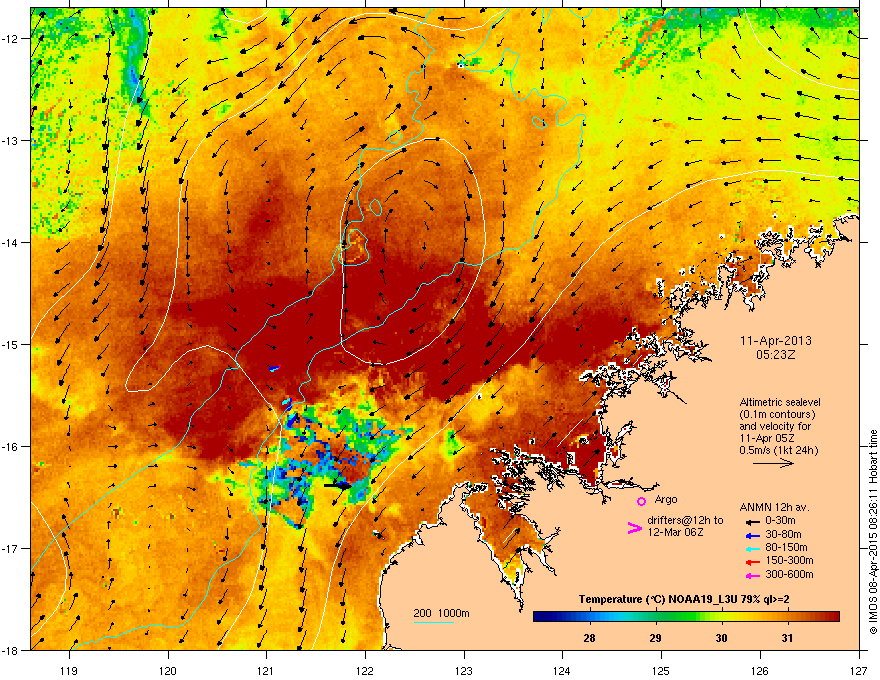This screenshot has height=680, width=880.
Task: Click the '12-Mar 06Z' legend text
Action: [x=675, y=532]
